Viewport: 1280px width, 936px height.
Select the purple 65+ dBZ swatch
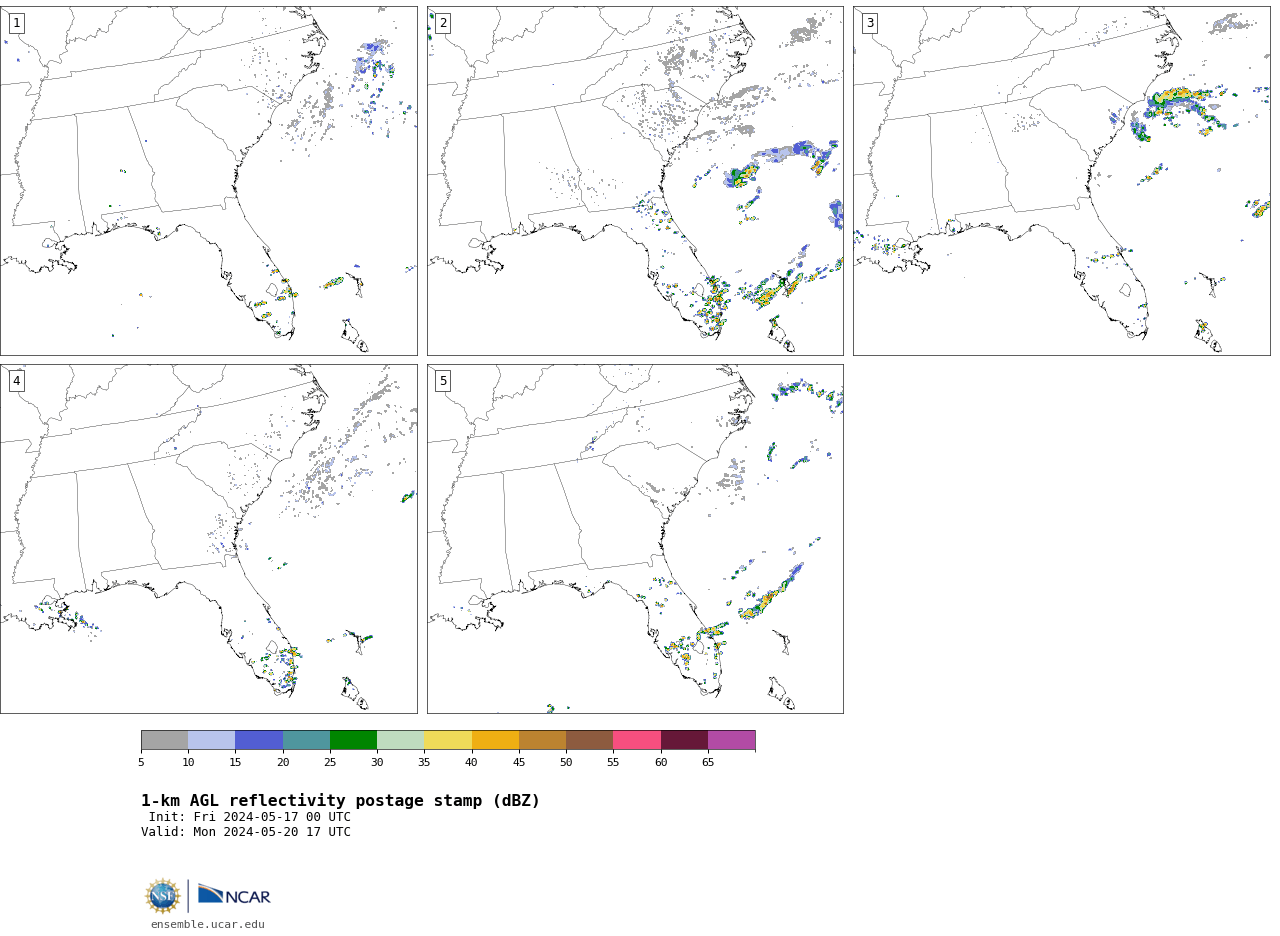[732, 740]
